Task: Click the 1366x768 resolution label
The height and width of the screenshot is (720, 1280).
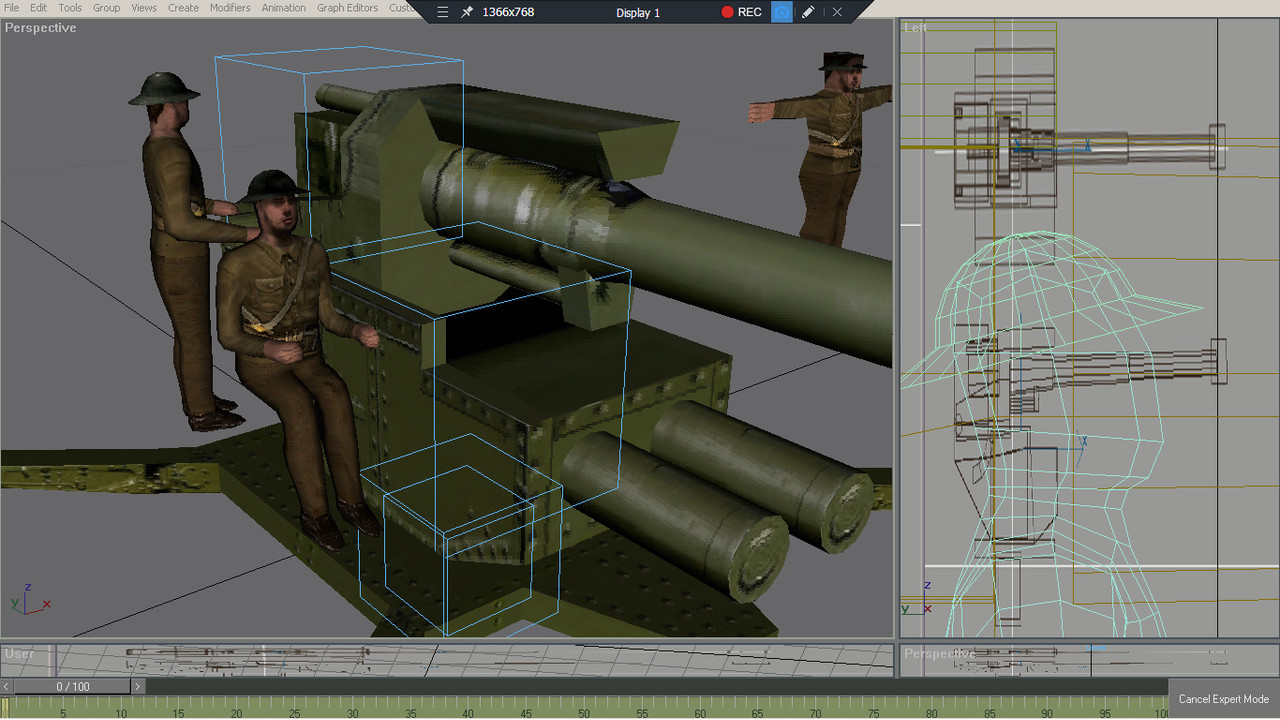Action: point(508,12)
